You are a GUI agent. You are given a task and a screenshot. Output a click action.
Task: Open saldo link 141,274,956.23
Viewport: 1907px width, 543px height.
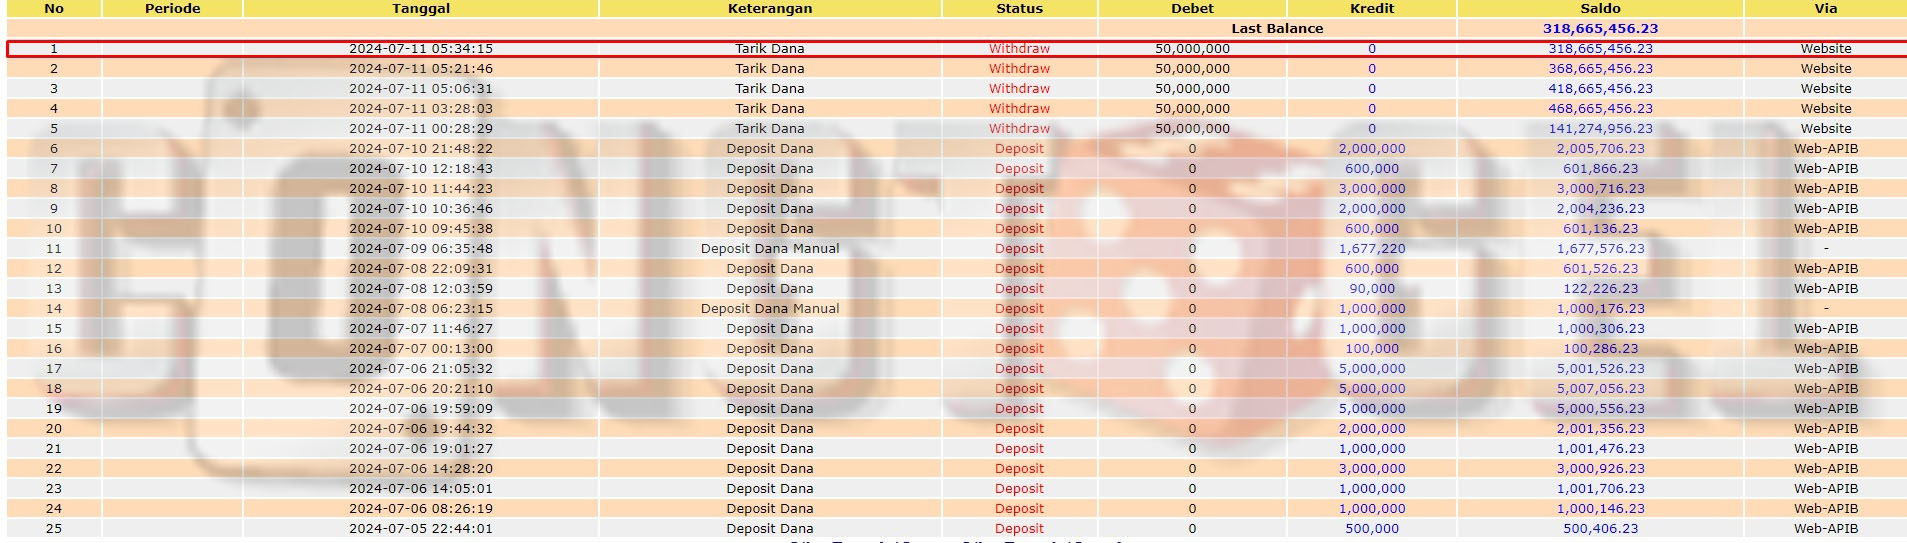pyautogui.click(x=1600, y=129)
